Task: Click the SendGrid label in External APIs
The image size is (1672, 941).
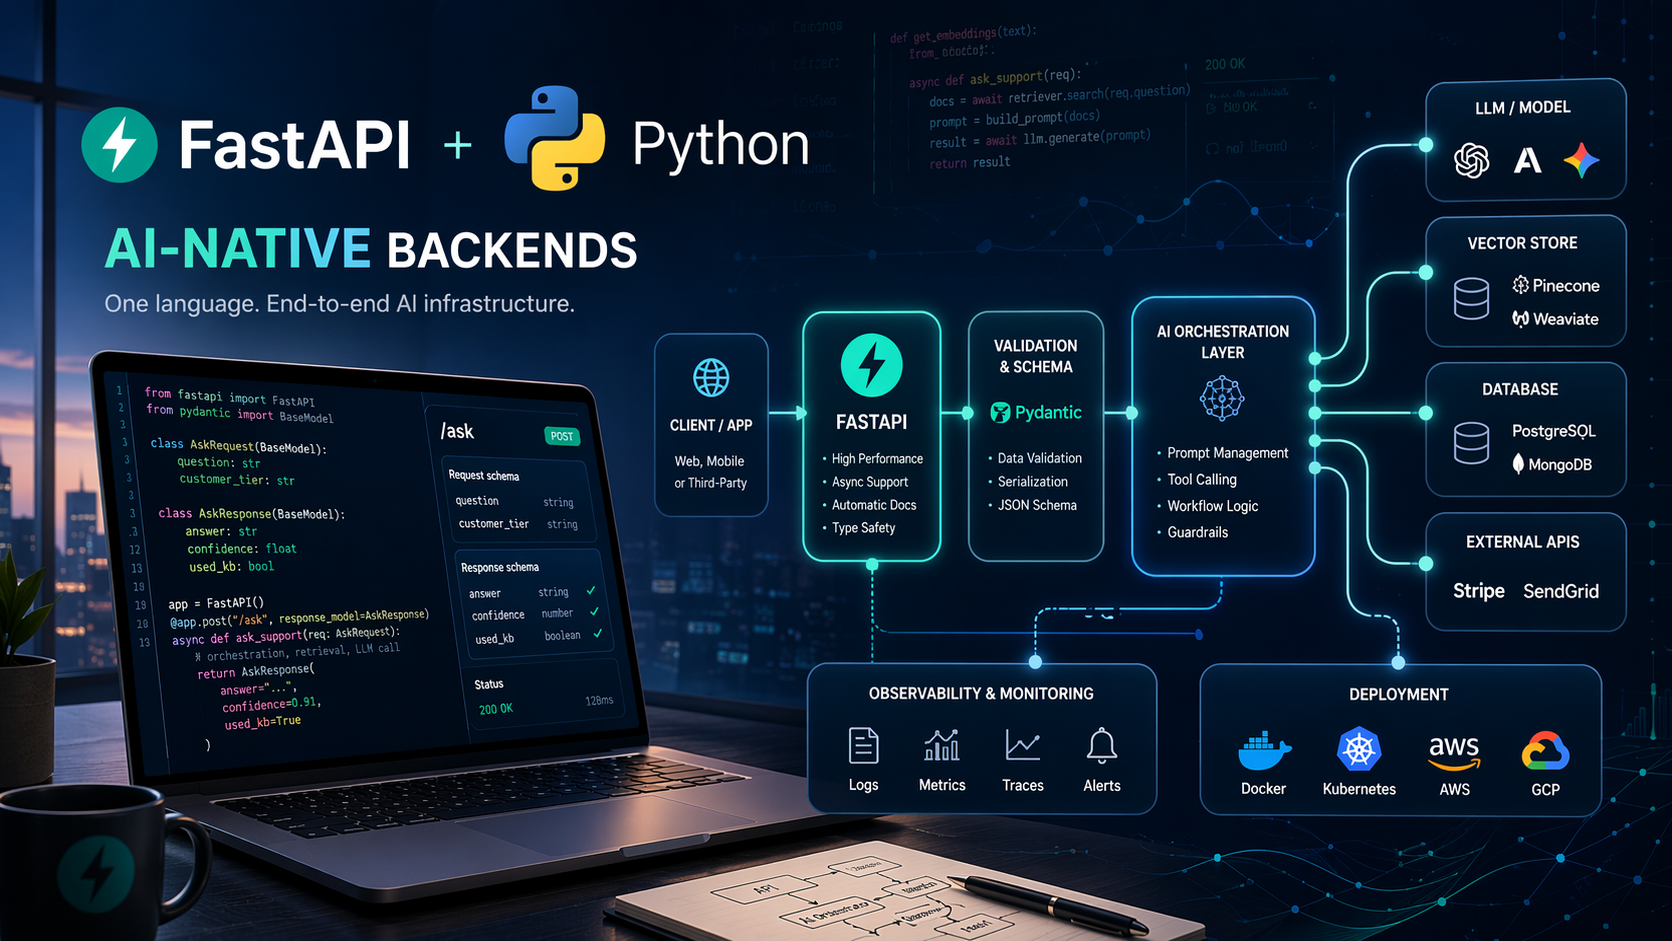Action: pos(1561,591)
